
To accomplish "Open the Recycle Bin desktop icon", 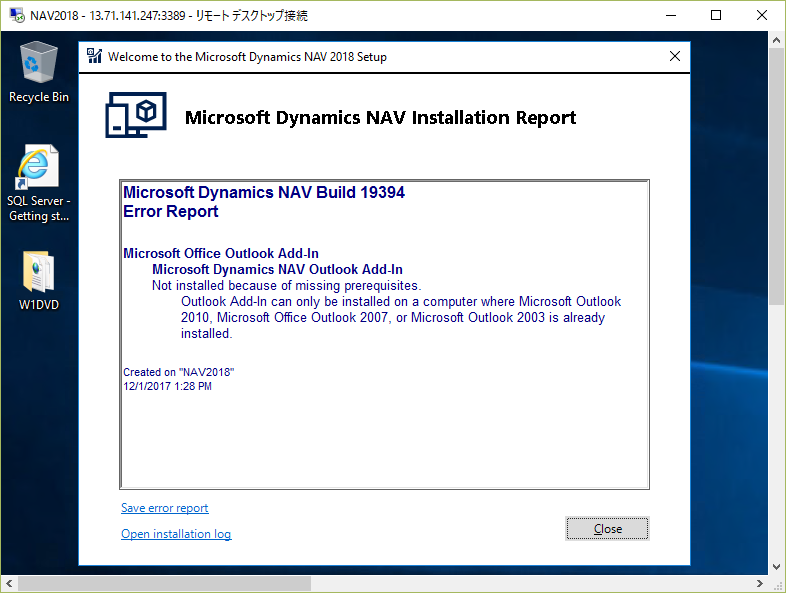I will click(39, 73).
